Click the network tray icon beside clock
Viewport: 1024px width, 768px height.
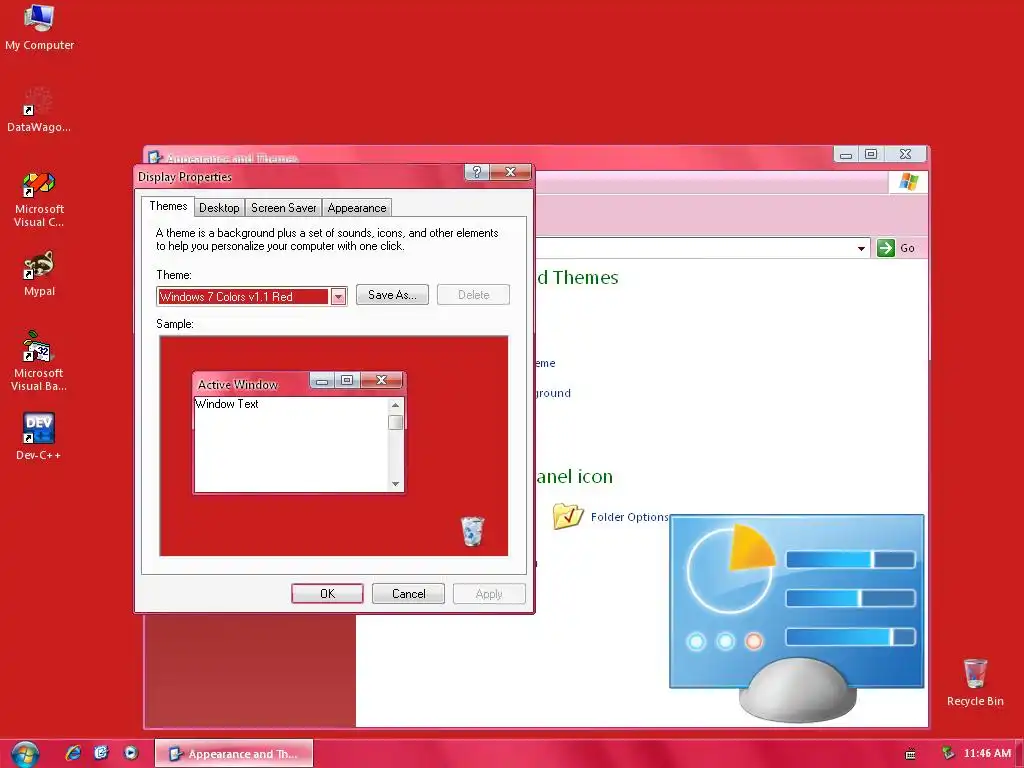point(948,754)
